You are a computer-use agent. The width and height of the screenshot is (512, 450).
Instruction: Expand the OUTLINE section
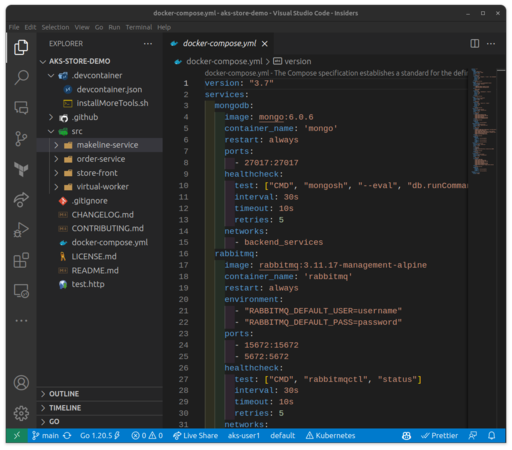[x=100, y=394]
